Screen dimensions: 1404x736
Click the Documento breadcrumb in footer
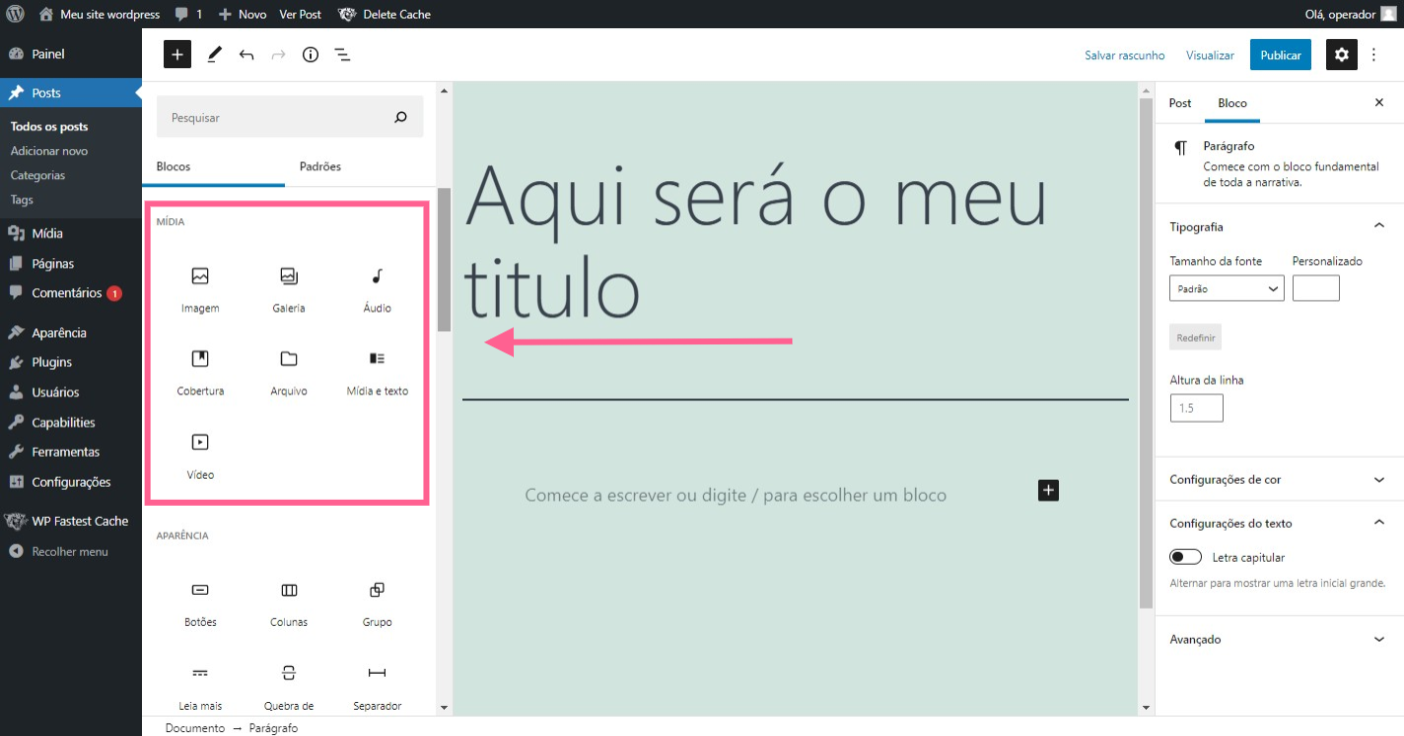click(195, 728)
